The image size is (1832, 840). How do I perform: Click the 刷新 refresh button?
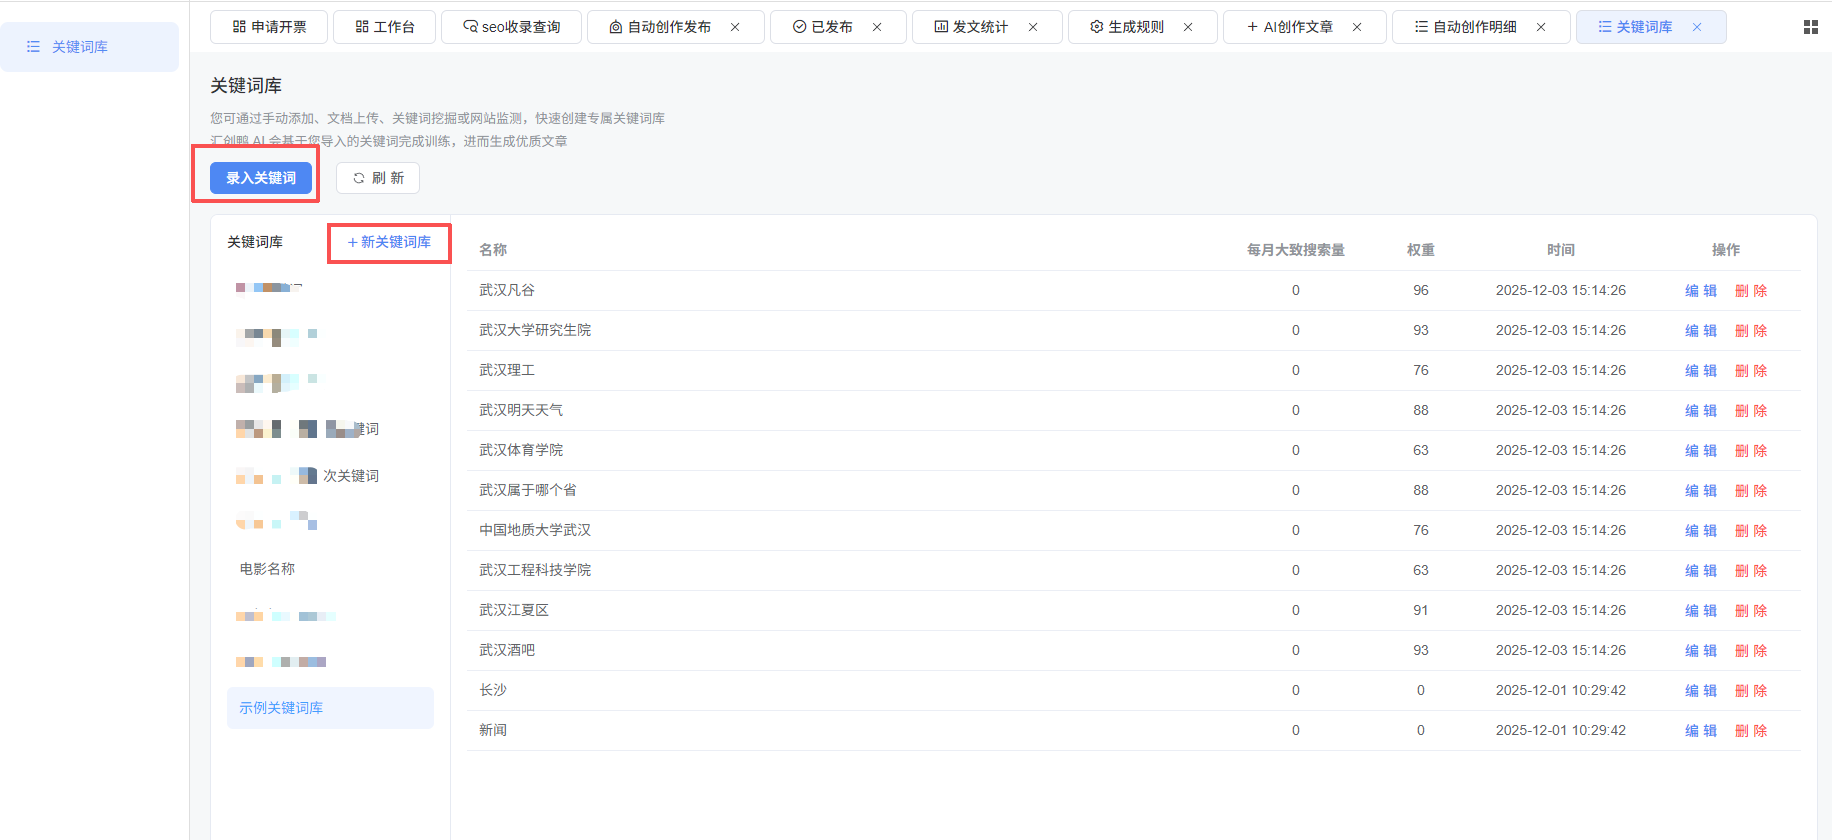click(378, 178)
